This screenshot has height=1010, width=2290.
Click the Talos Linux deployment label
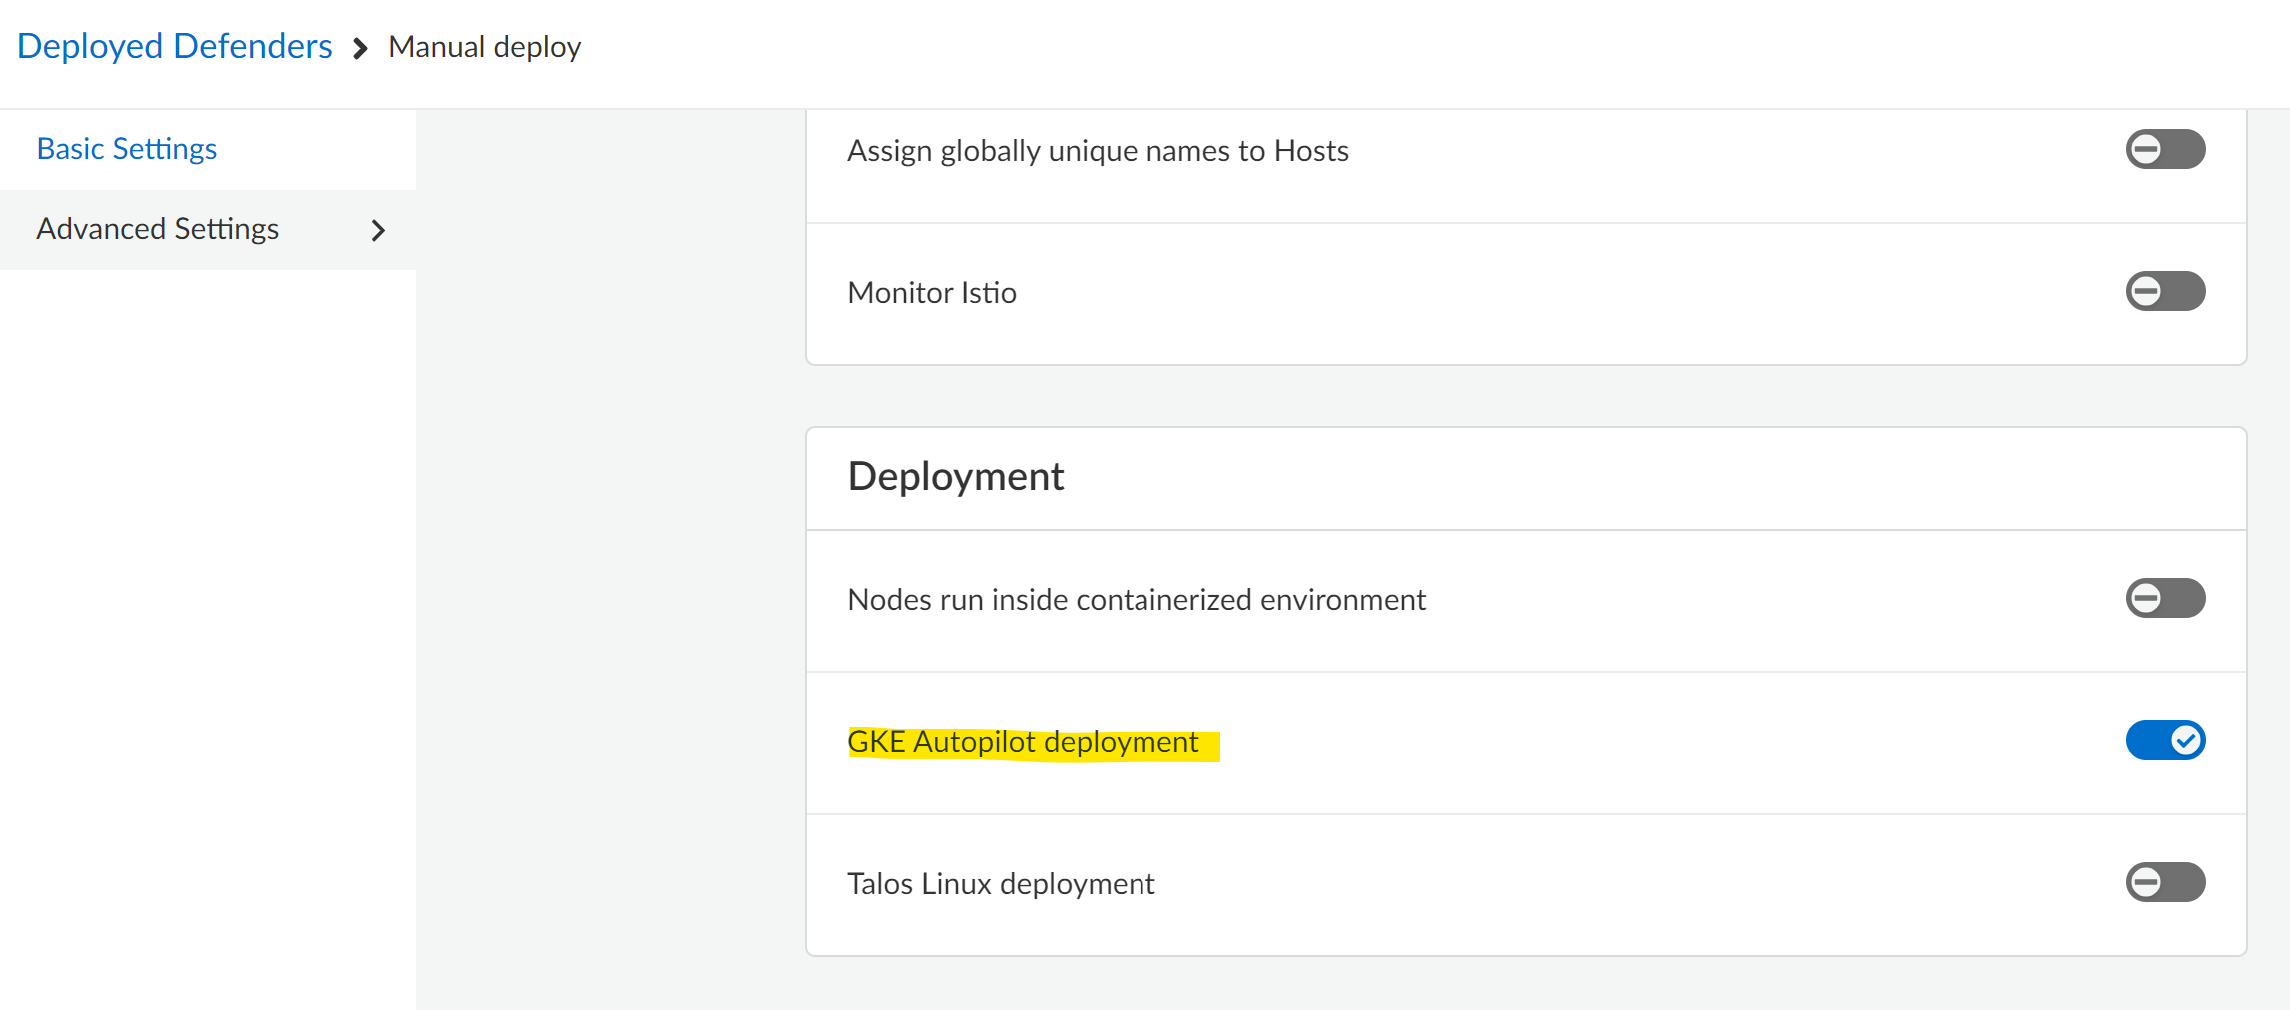point(1000,884)
